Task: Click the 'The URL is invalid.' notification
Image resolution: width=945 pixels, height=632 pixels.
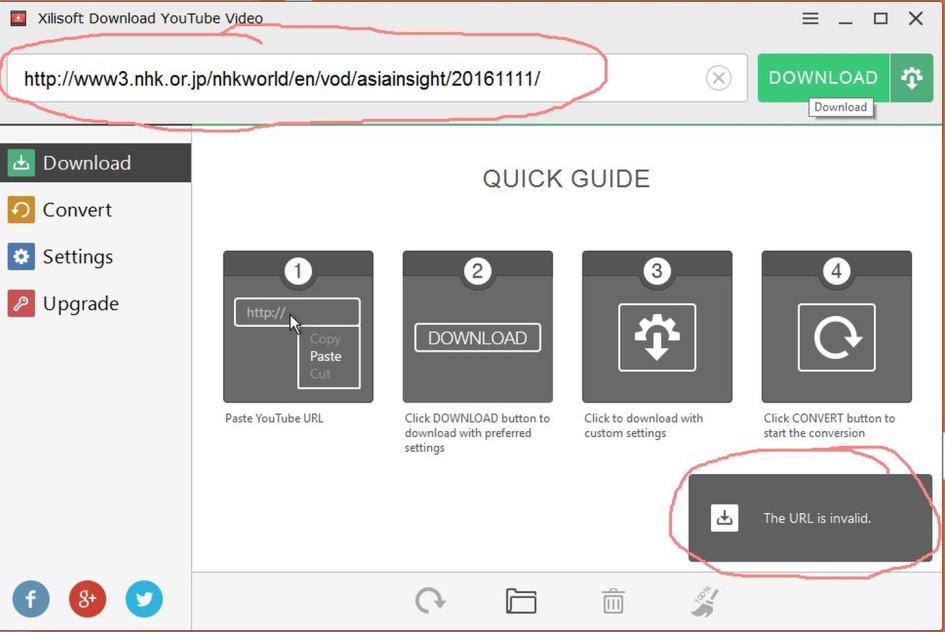Action: click(811, 518)
